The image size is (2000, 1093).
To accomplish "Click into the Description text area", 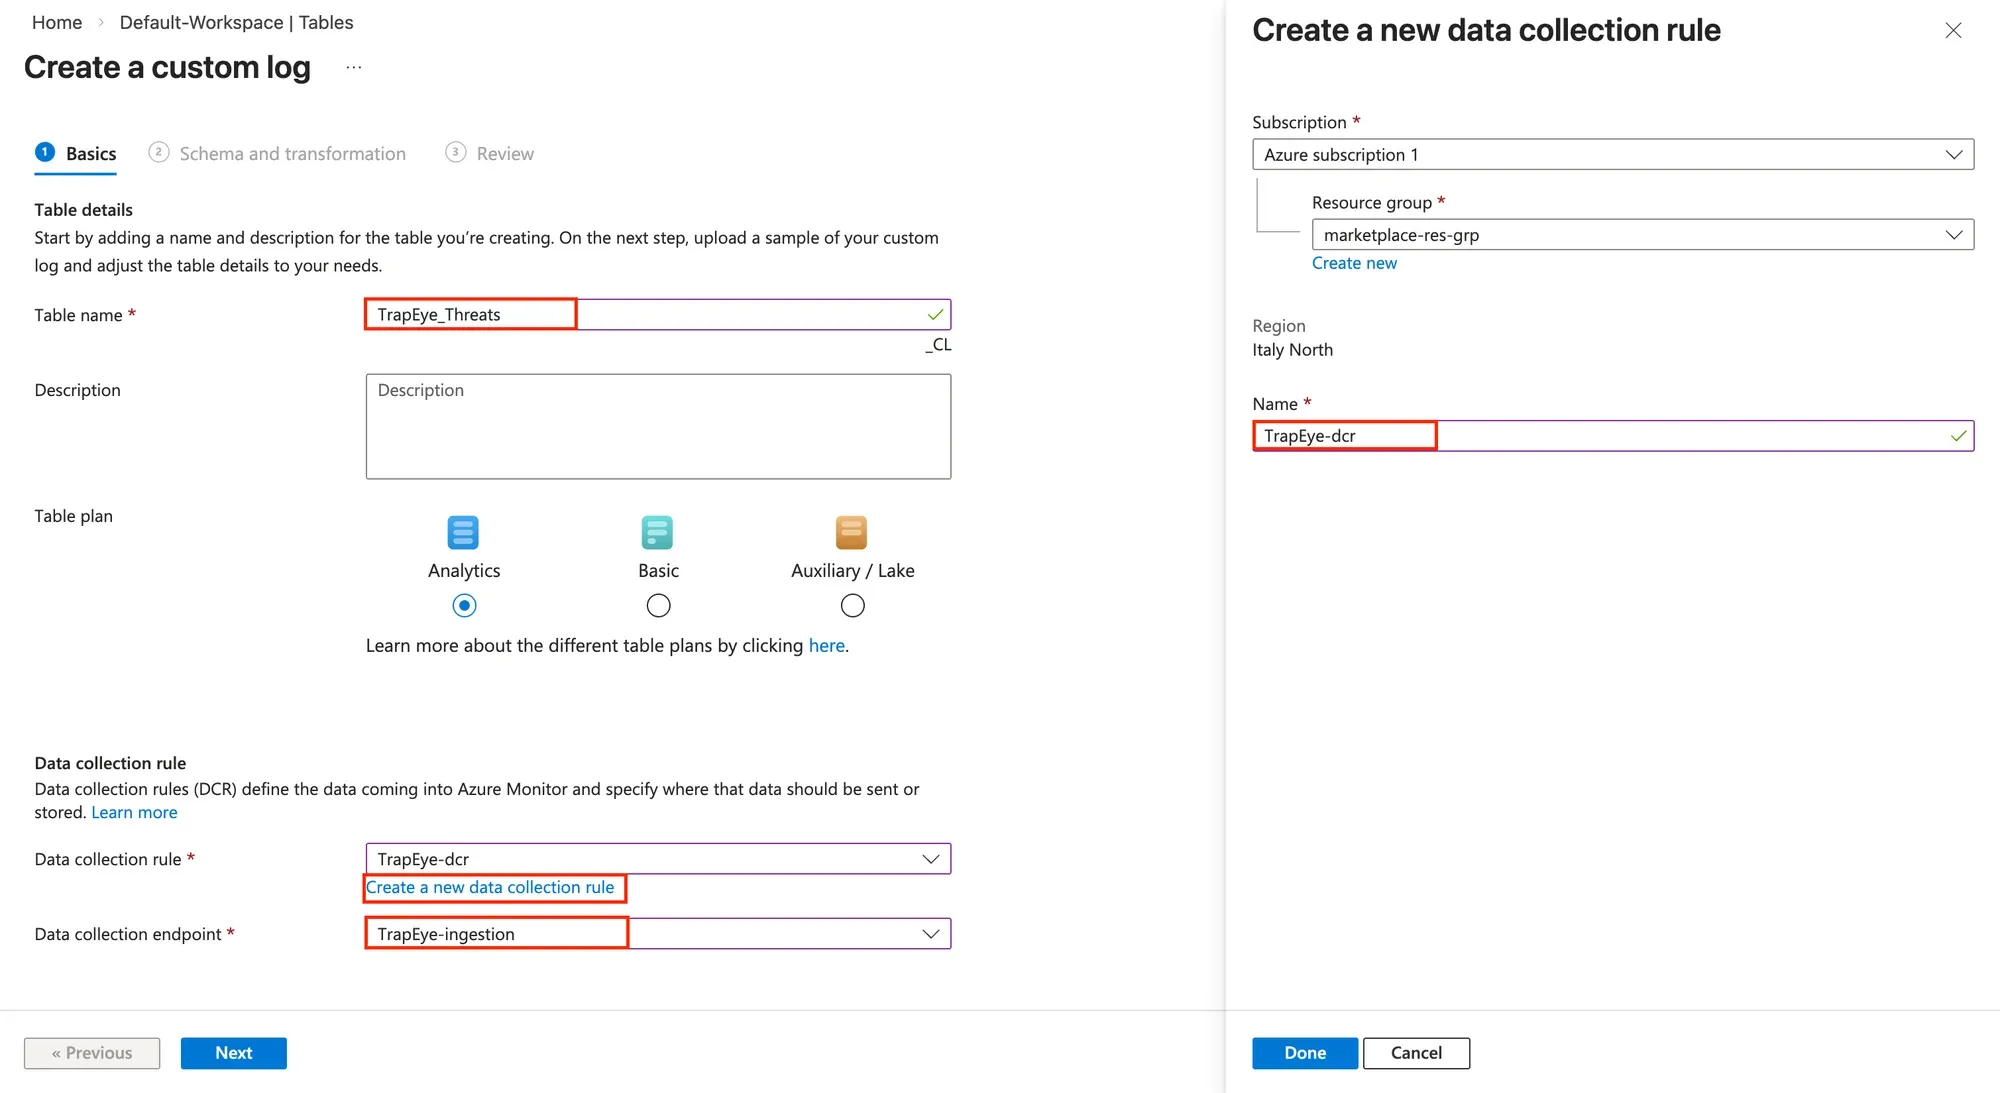I will 658,426.
